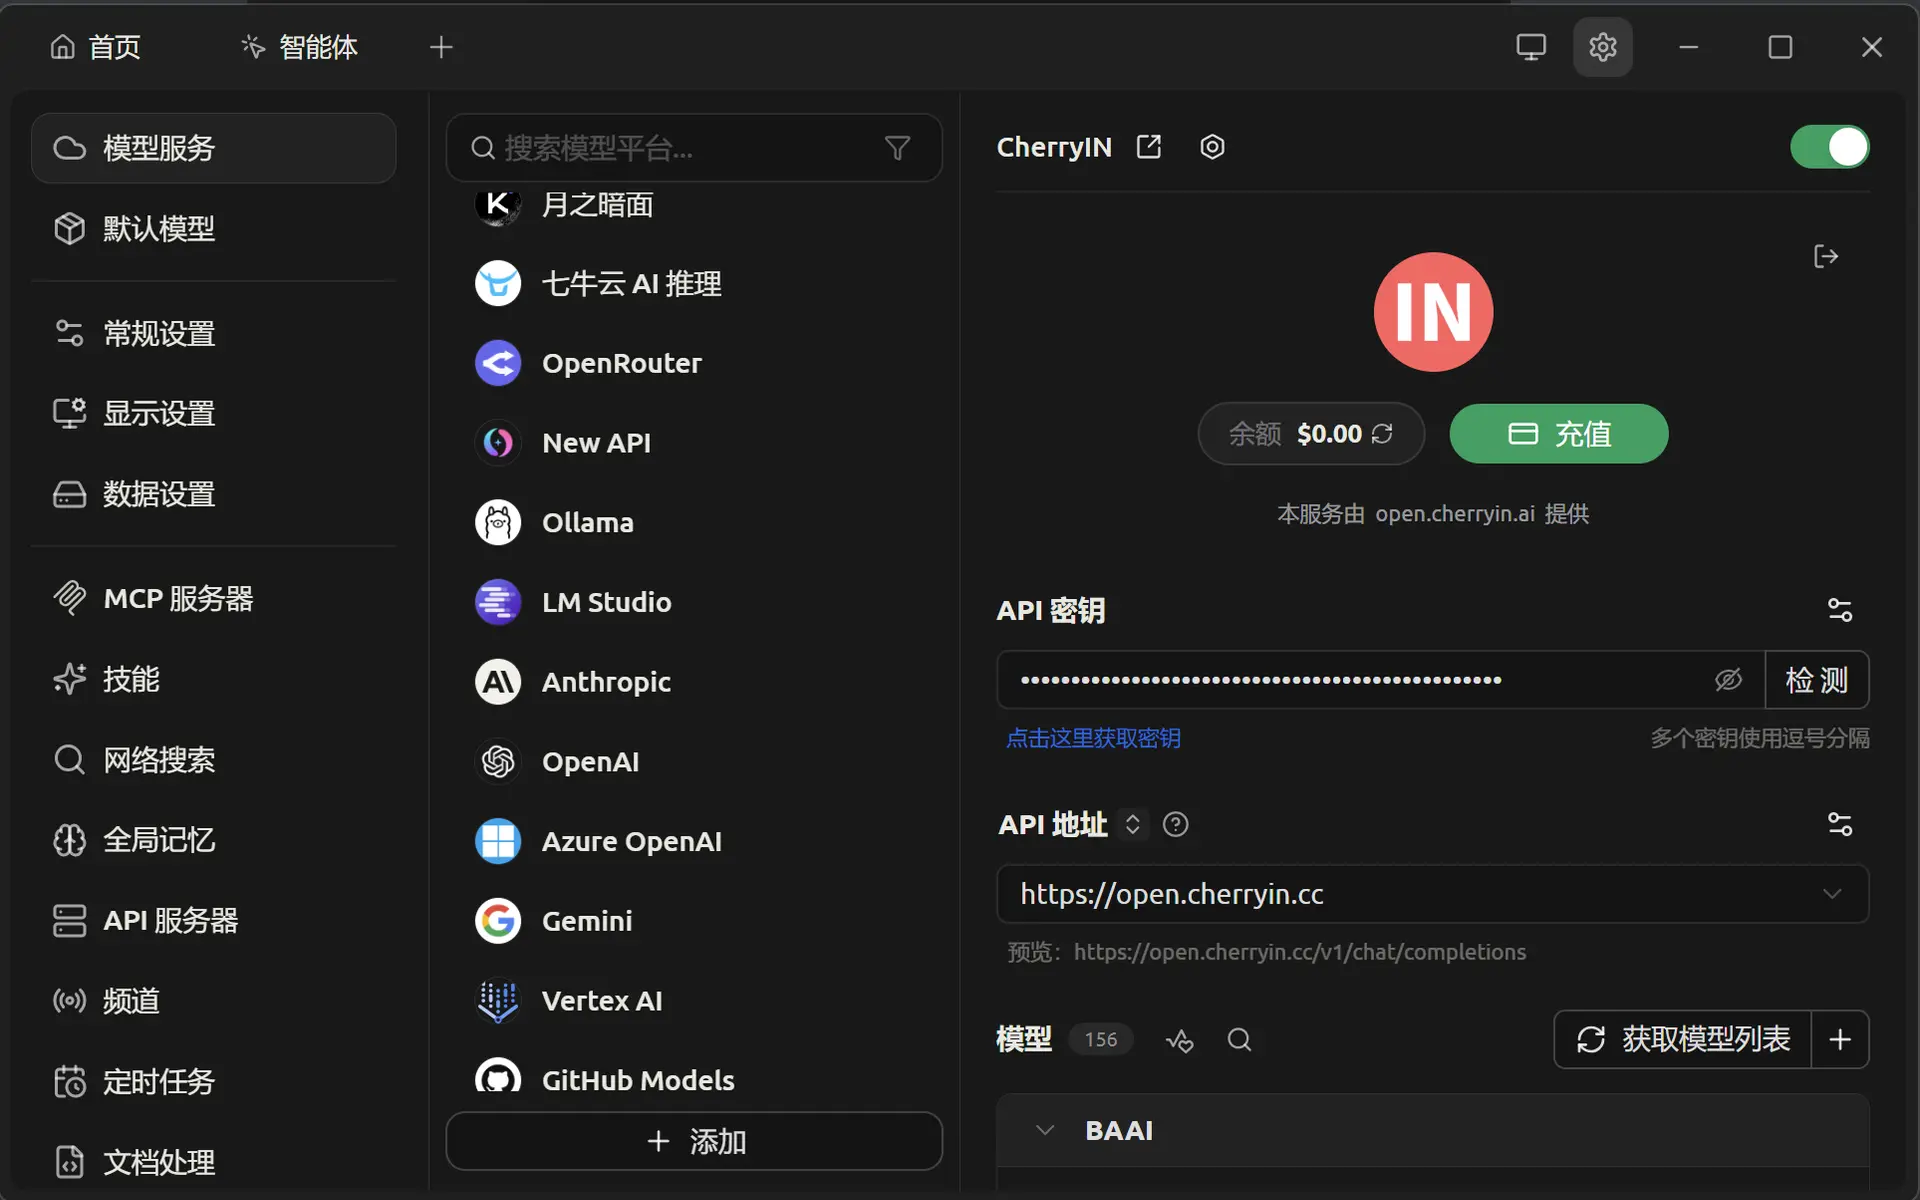Click the 充值 recharge button
Viewport: 1920px width, 1200px height.
[x=1559, y=434]
